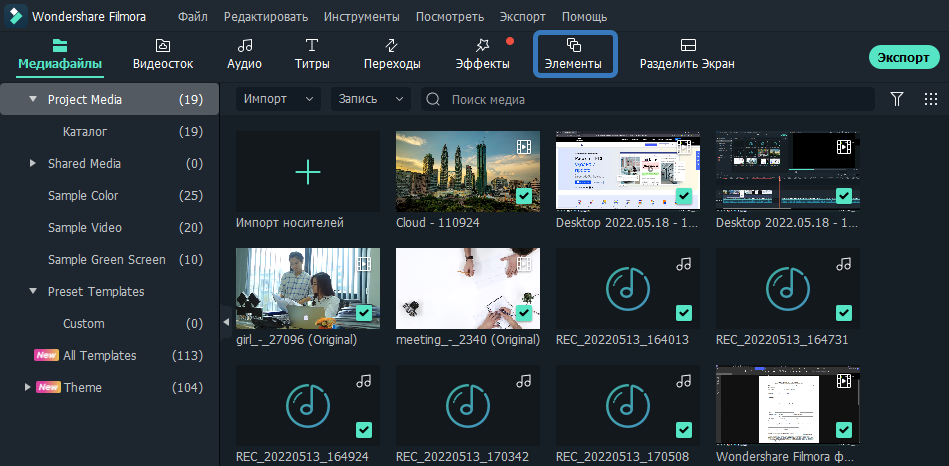This screenshot has width=949, height=466.
Task: Click film strip badge on Cloud - 110924
Action: pyautogui.click(x=524, y=146)
